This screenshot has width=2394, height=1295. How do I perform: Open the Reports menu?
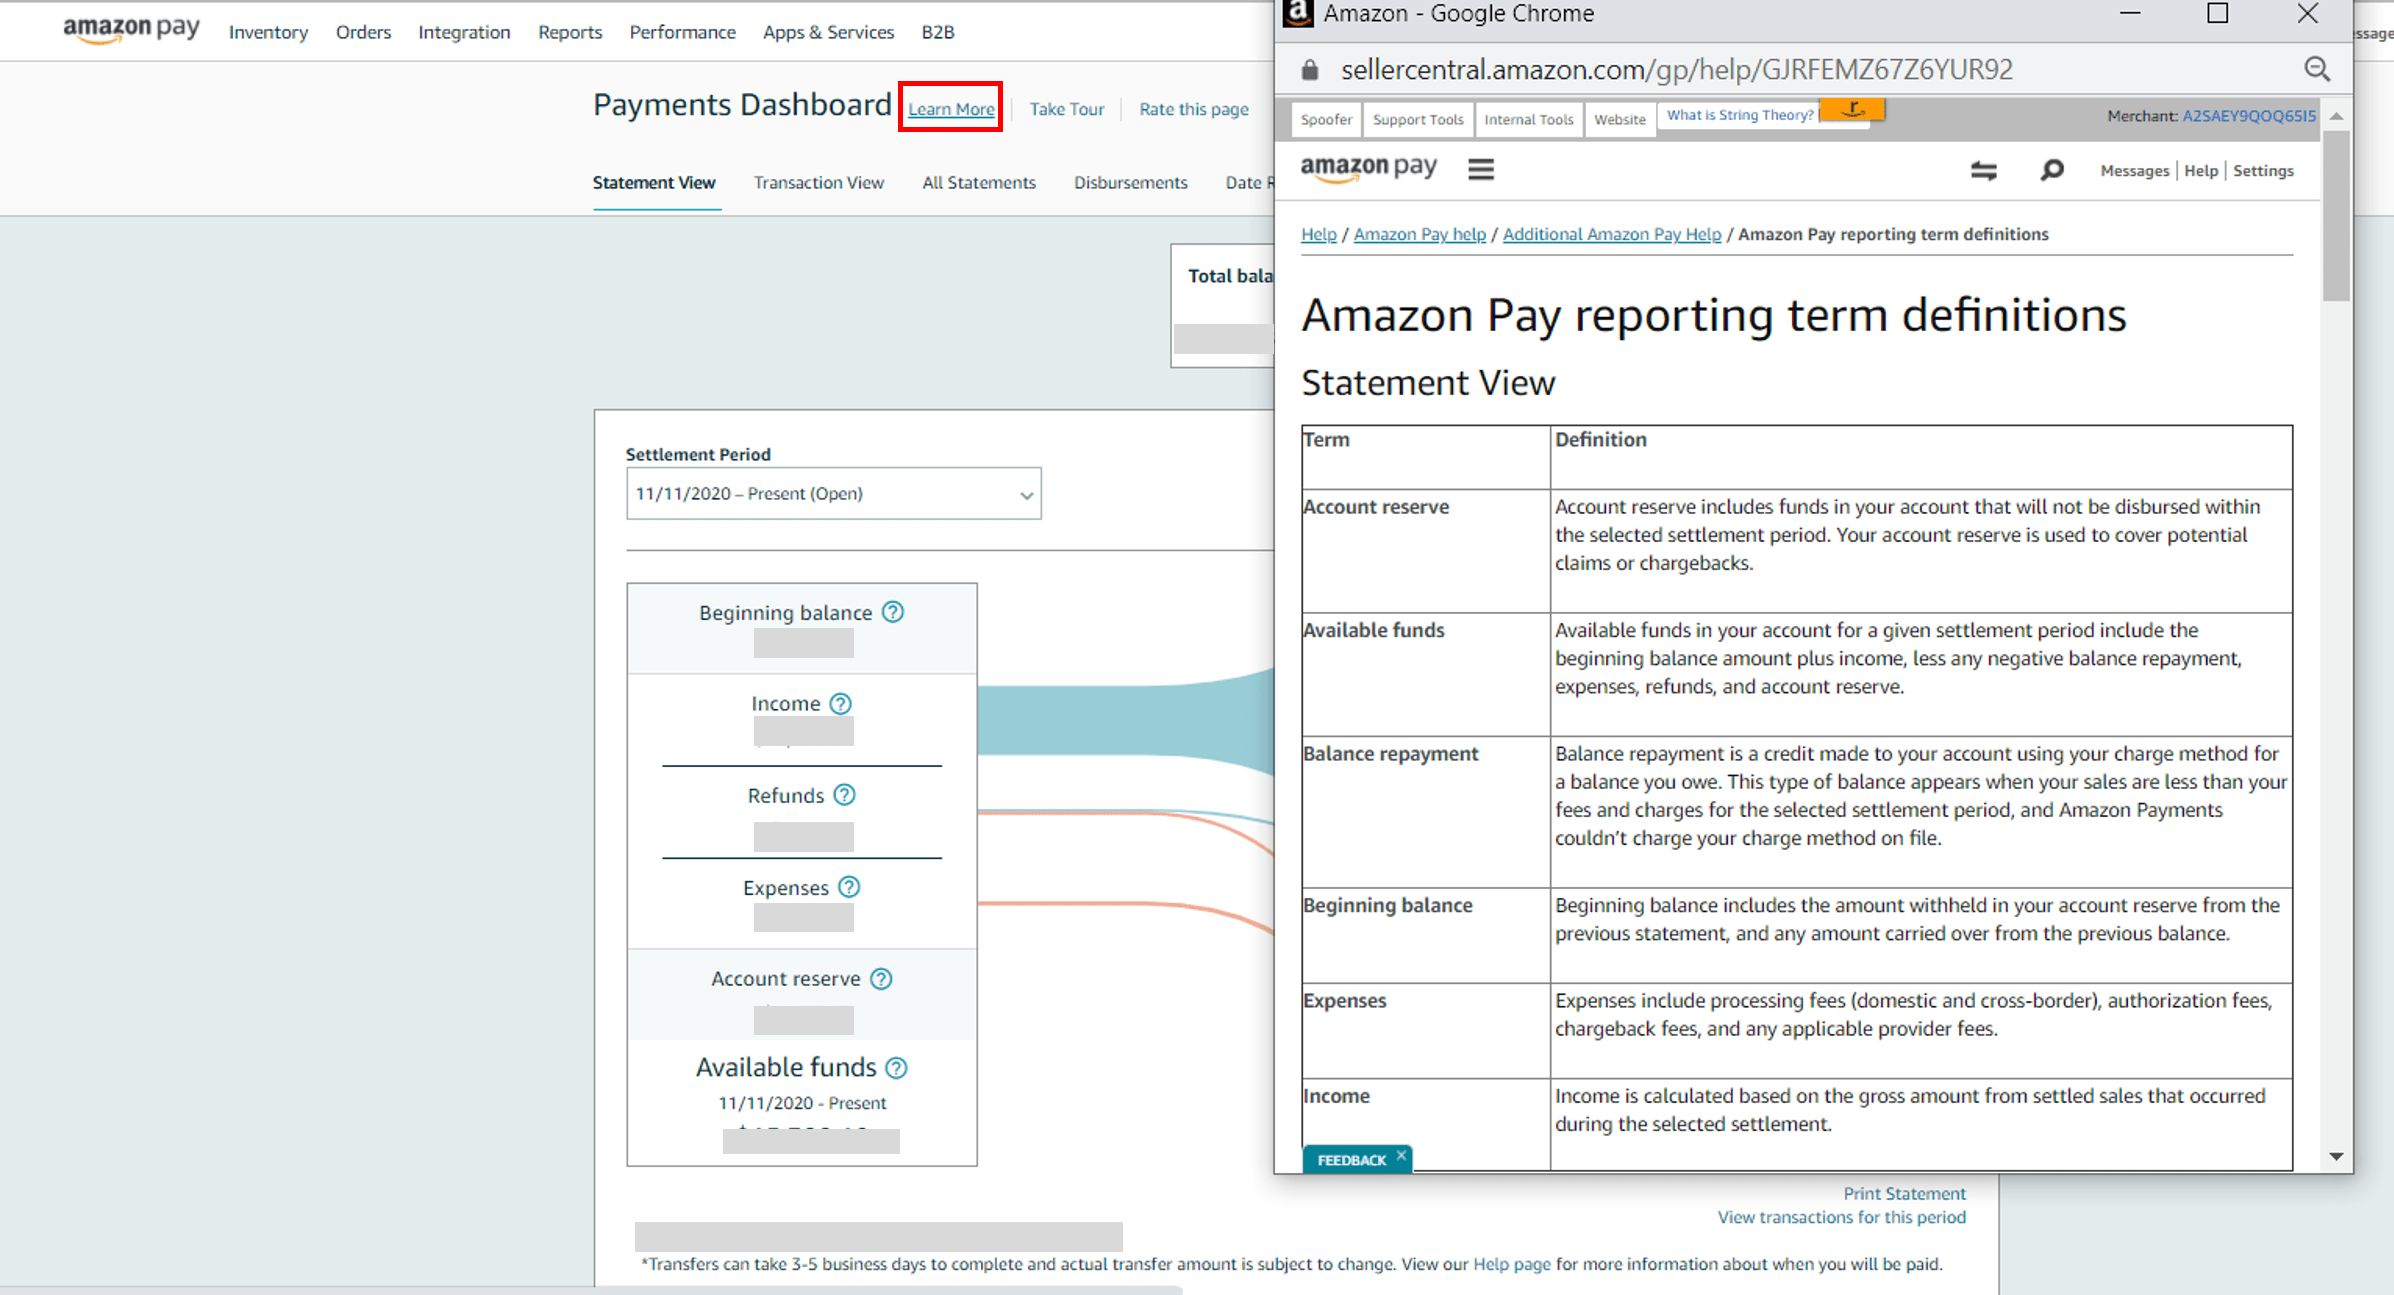570,32
